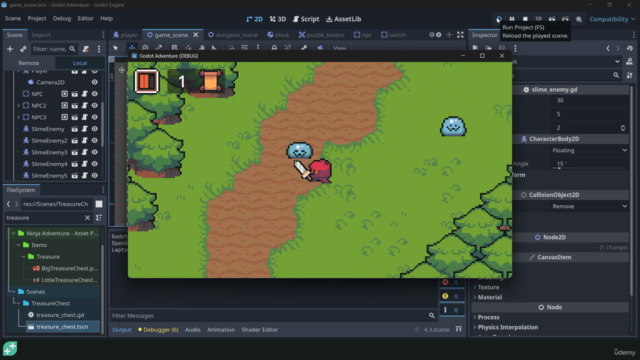Viewport: 640px width, 360px height.
Task: Open the Script workspace
Action: (306, 19)
